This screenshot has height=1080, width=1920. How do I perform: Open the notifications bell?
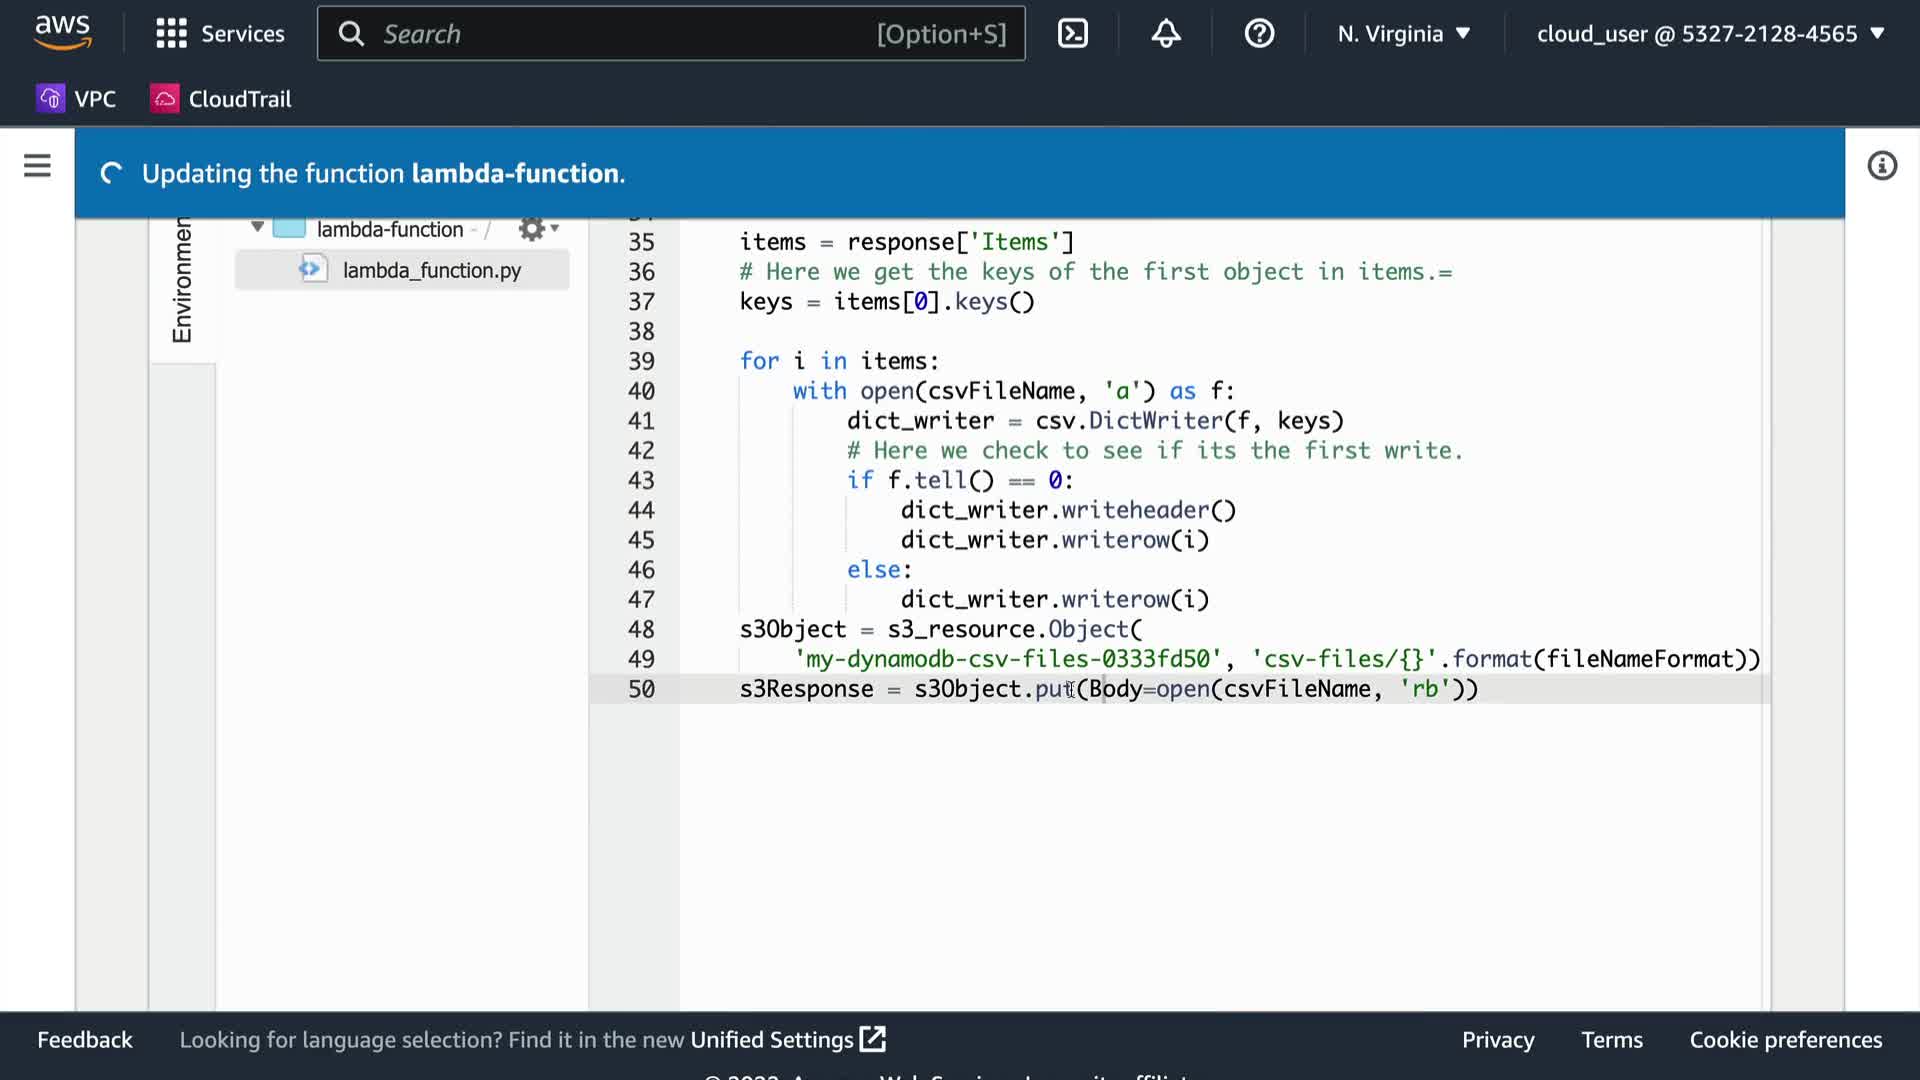1165,34
